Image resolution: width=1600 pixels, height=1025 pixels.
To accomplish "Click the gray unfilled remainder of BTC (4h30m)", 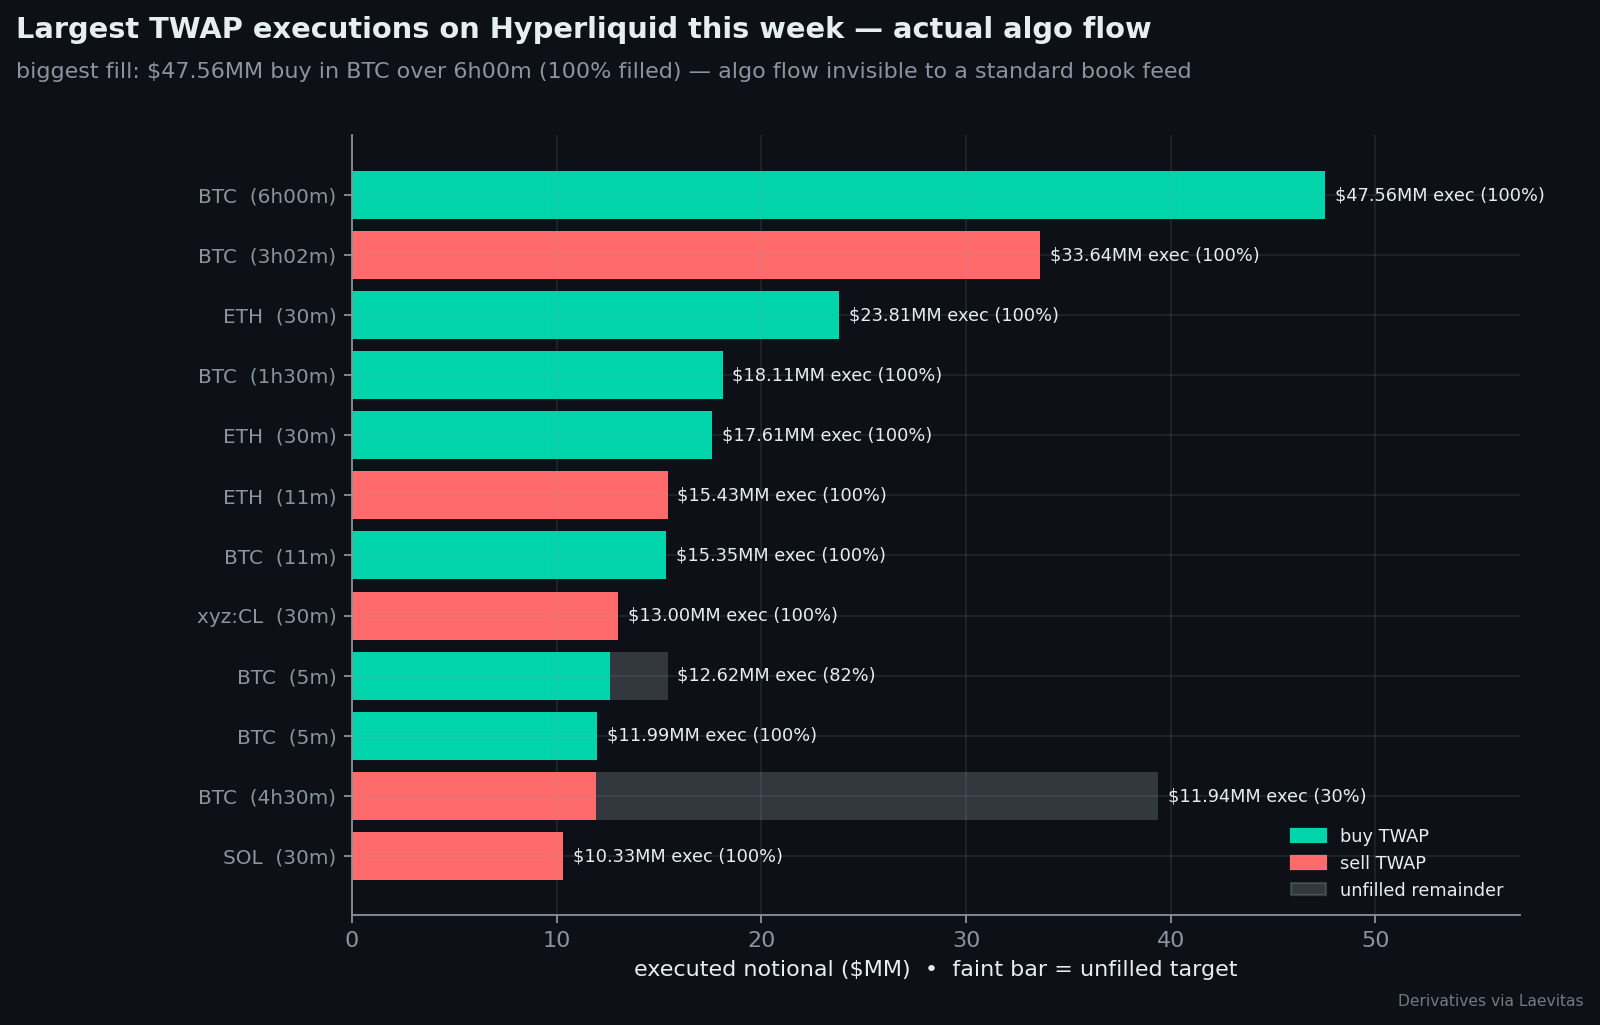I will 877,796.
